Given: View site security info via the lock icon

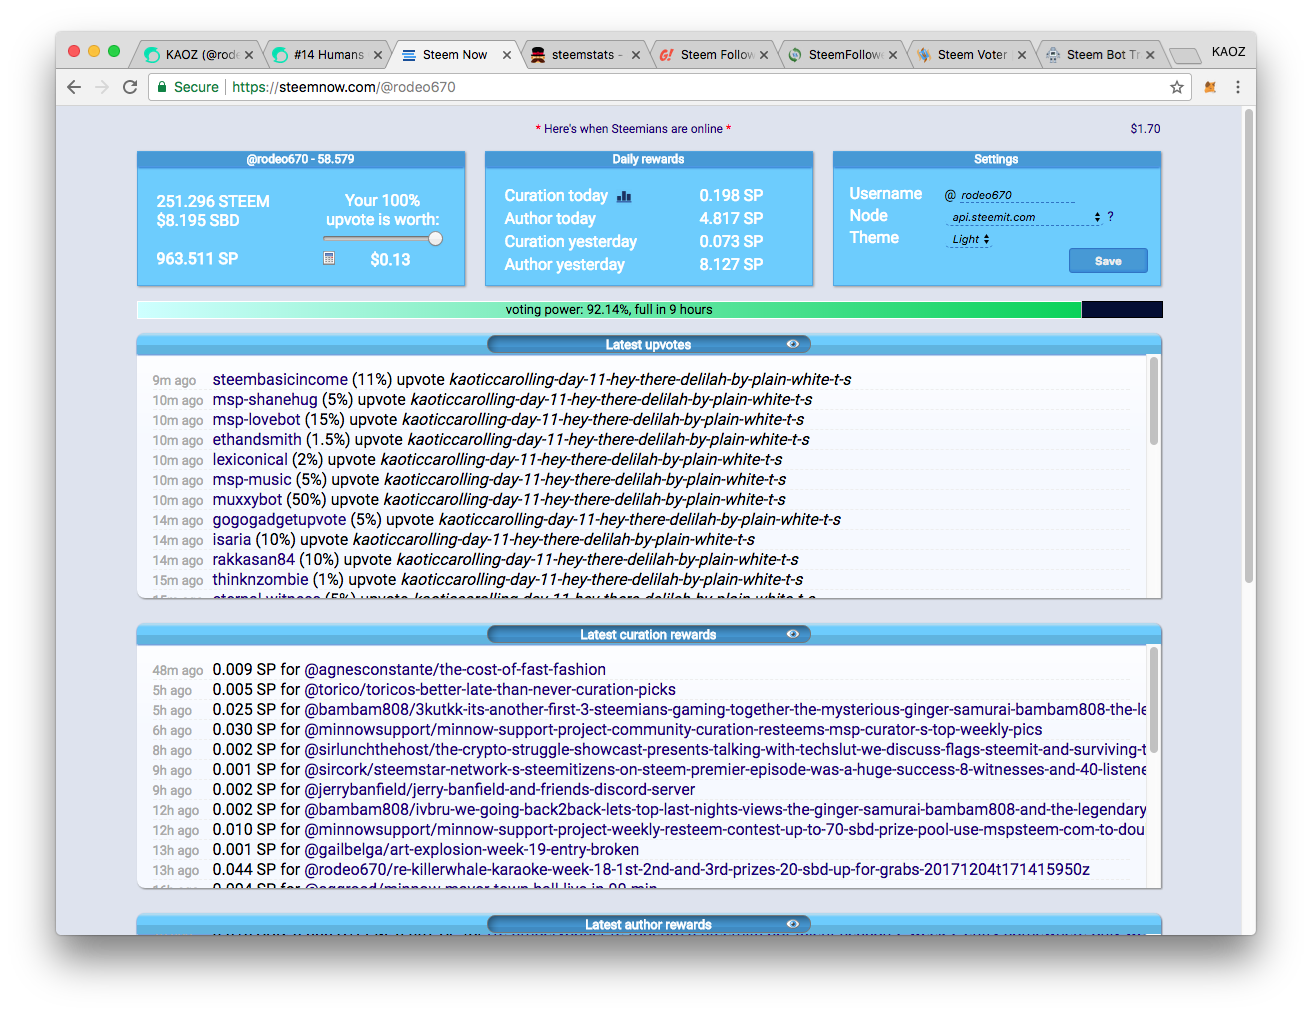Looking at the screenshot, I should click(162, 87).
